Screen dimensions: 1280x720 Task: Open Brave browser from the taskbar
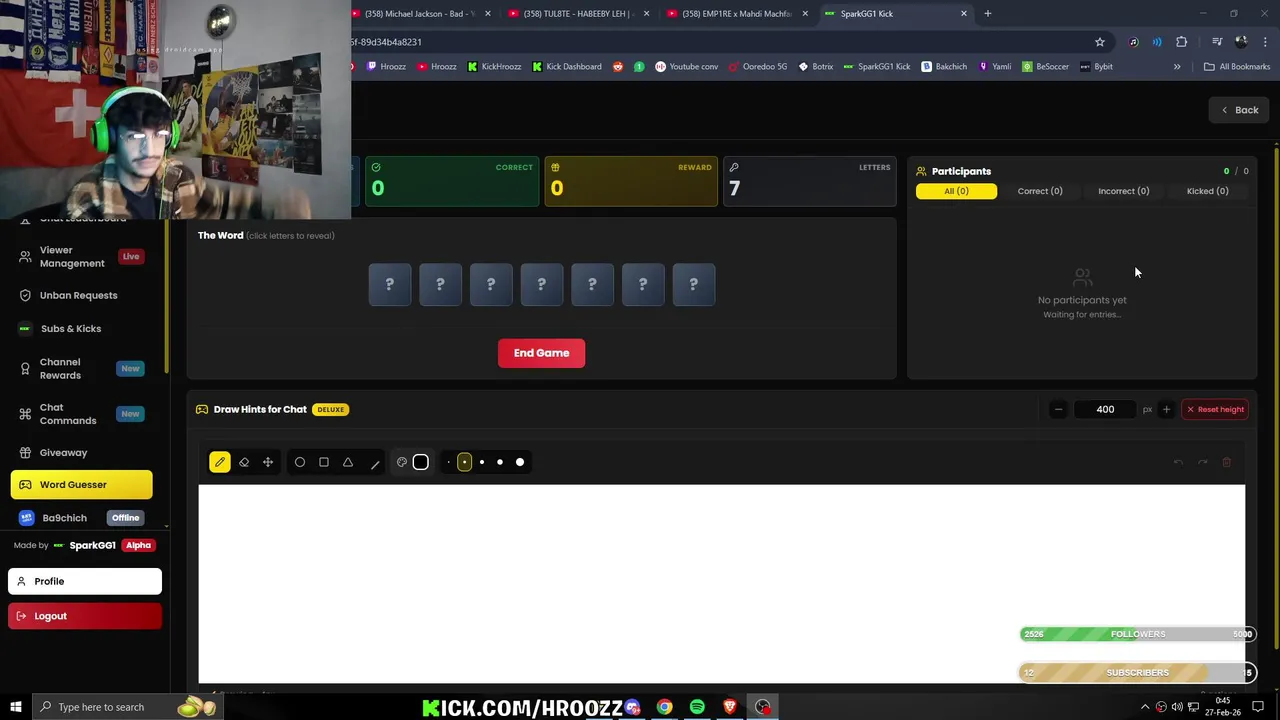pos(730,707)
